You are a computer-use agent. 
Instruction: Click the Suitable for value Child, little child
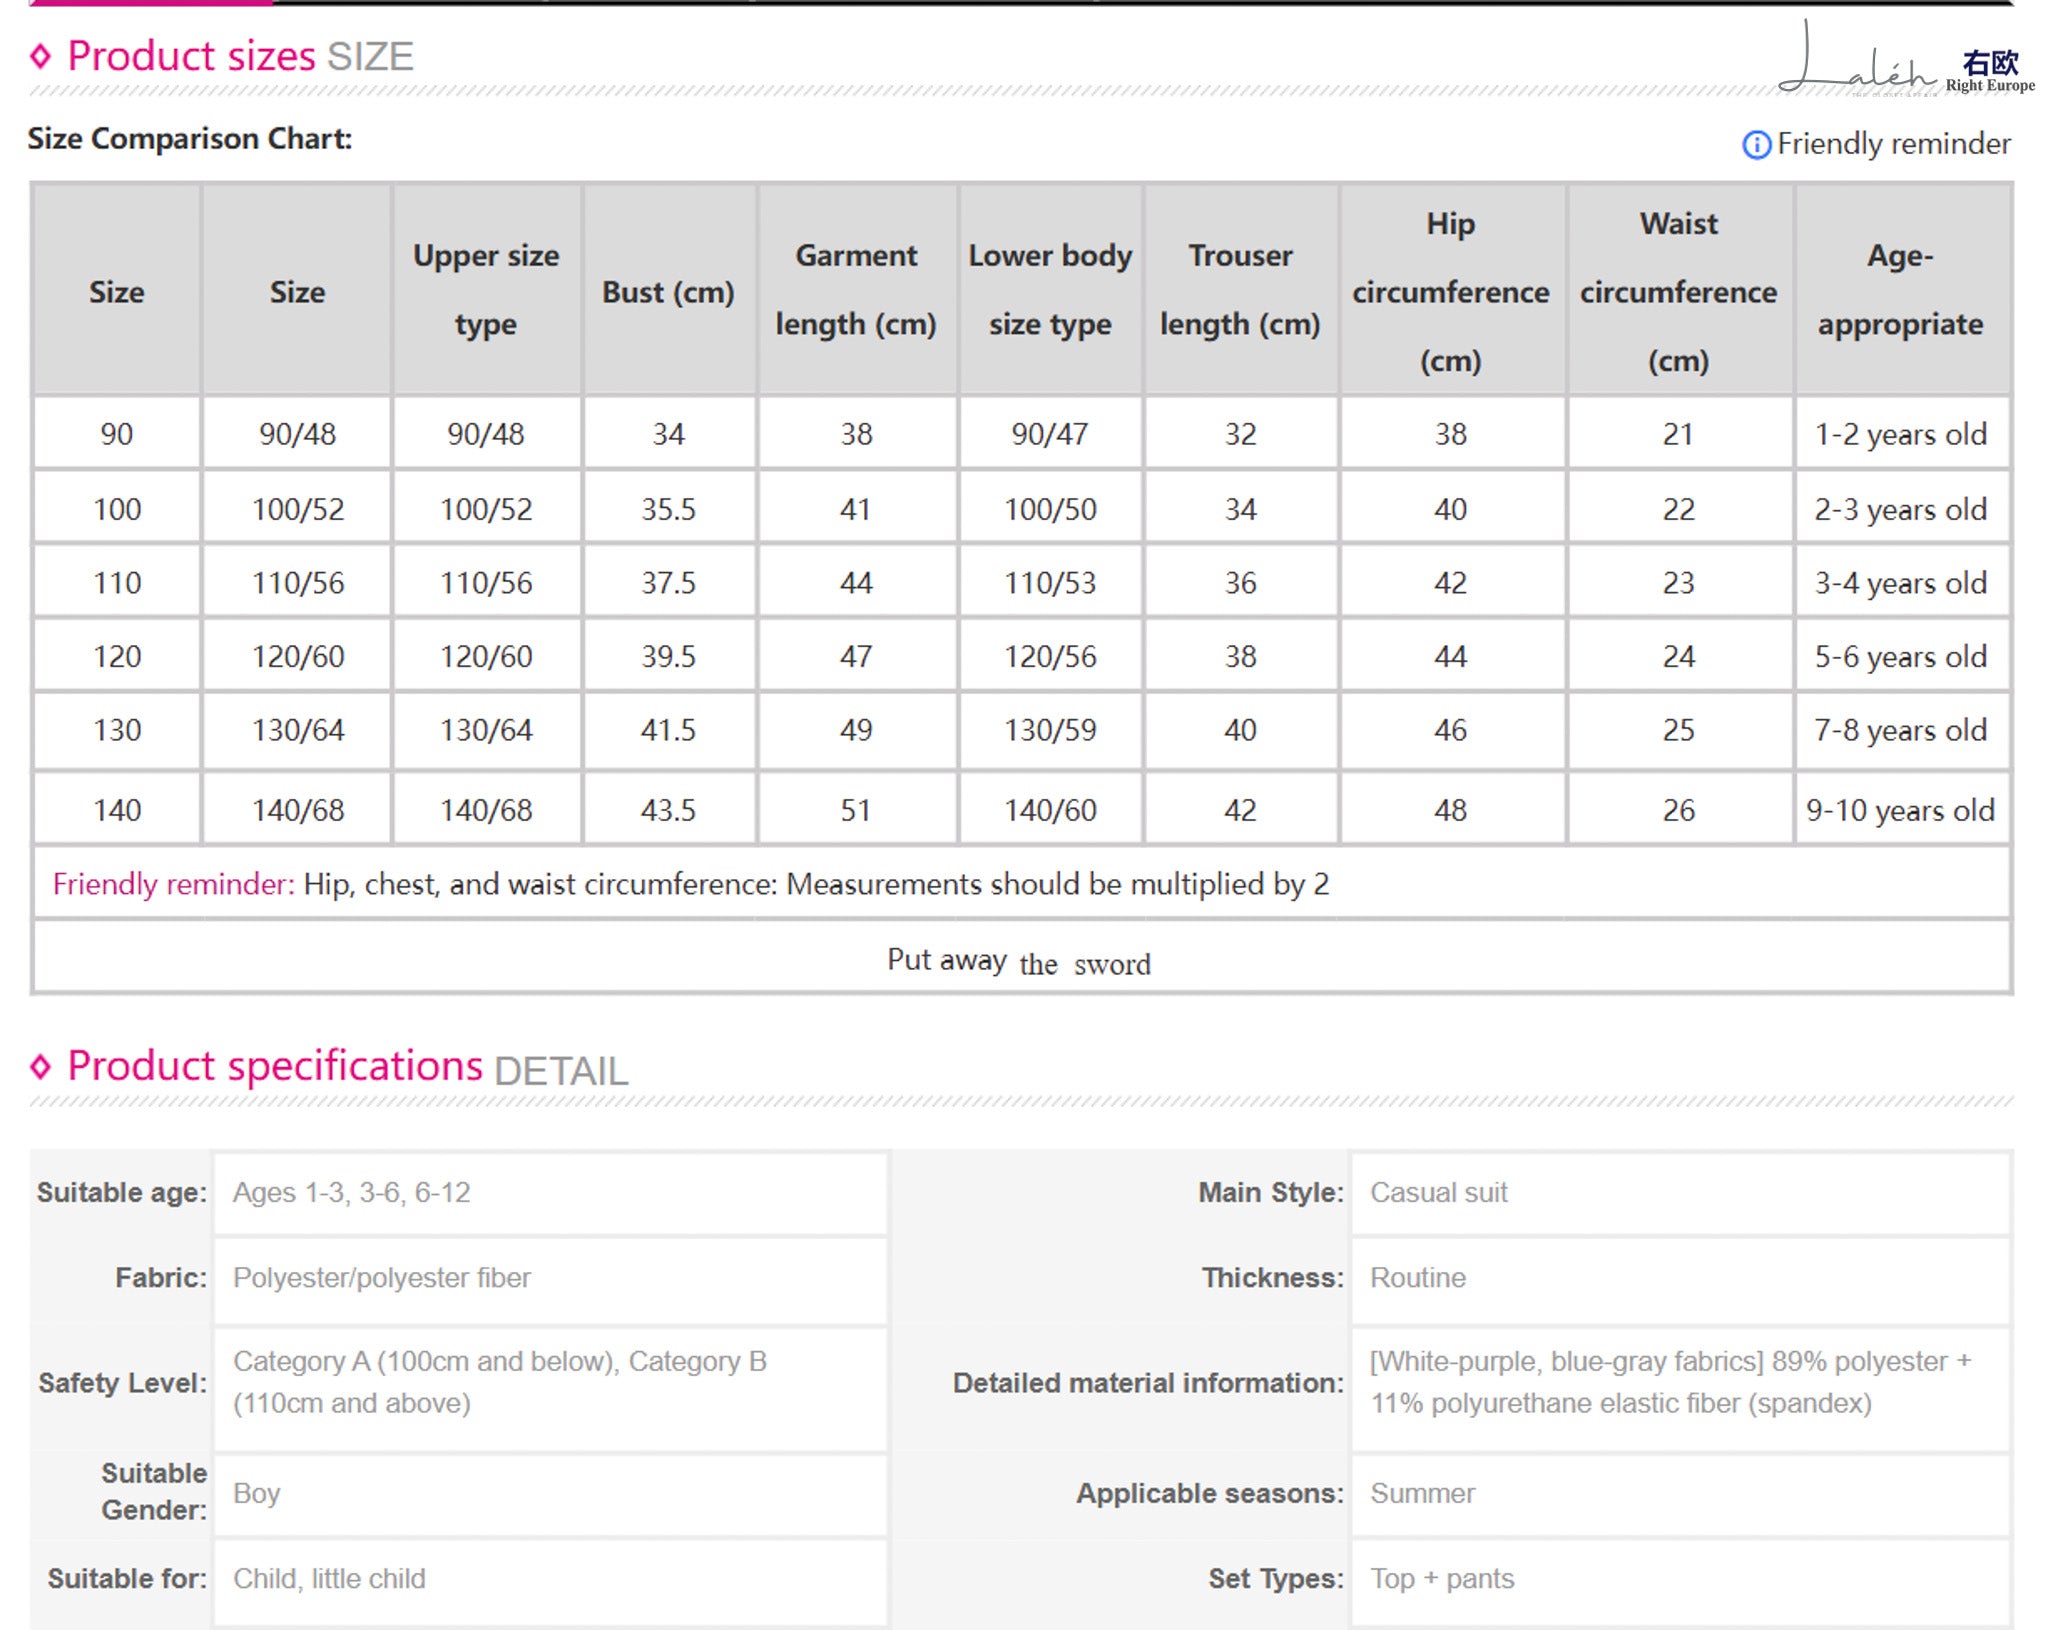click(329, 1578)
